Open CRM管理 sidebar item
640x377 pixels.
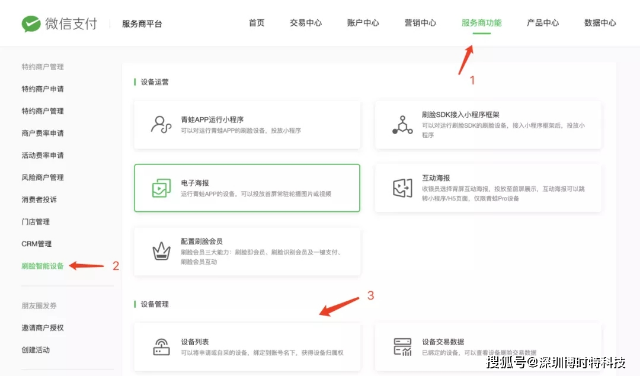click(x=36, y=244)
